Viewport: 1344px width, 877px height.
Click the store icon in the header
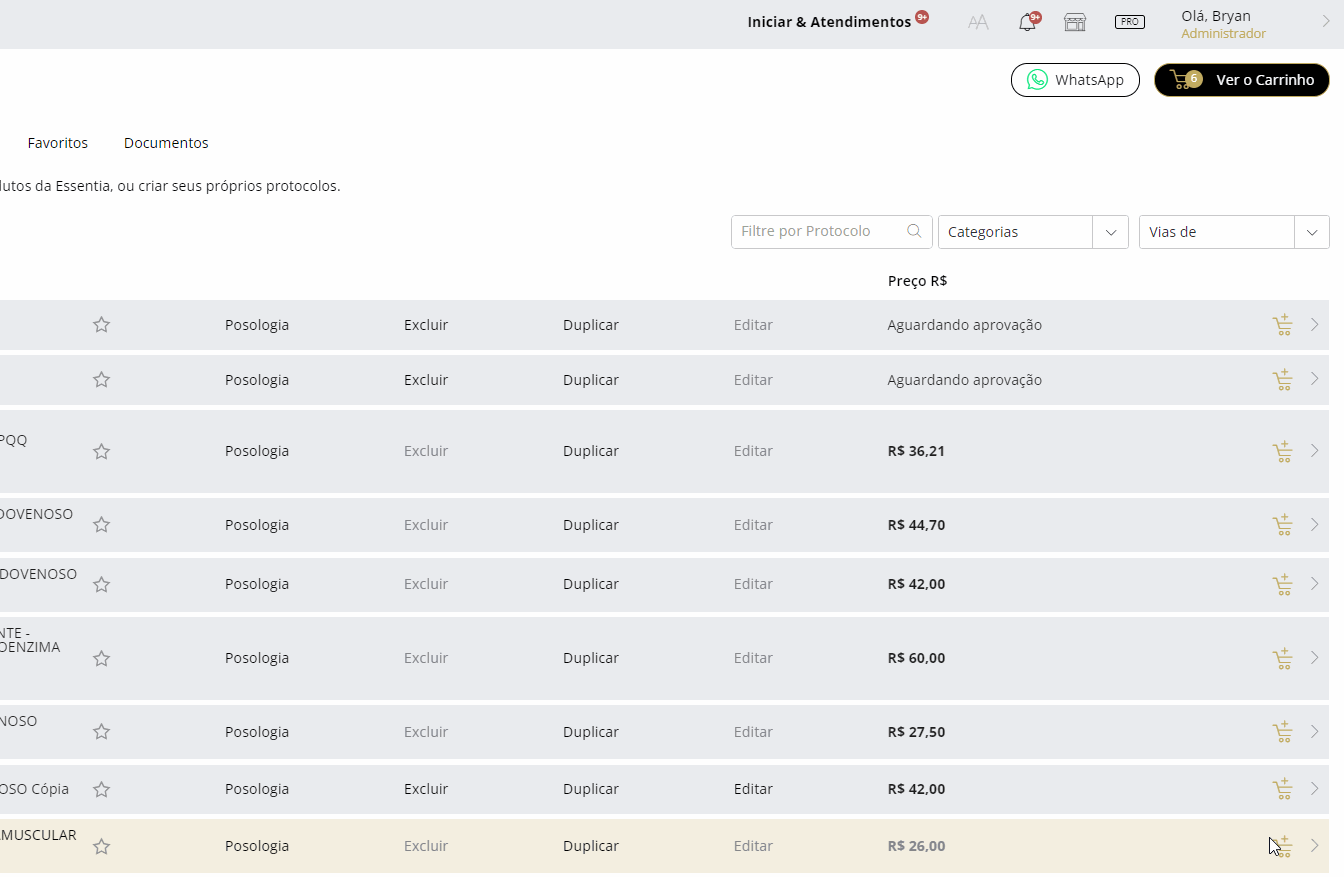click(x=1075, y=23)
